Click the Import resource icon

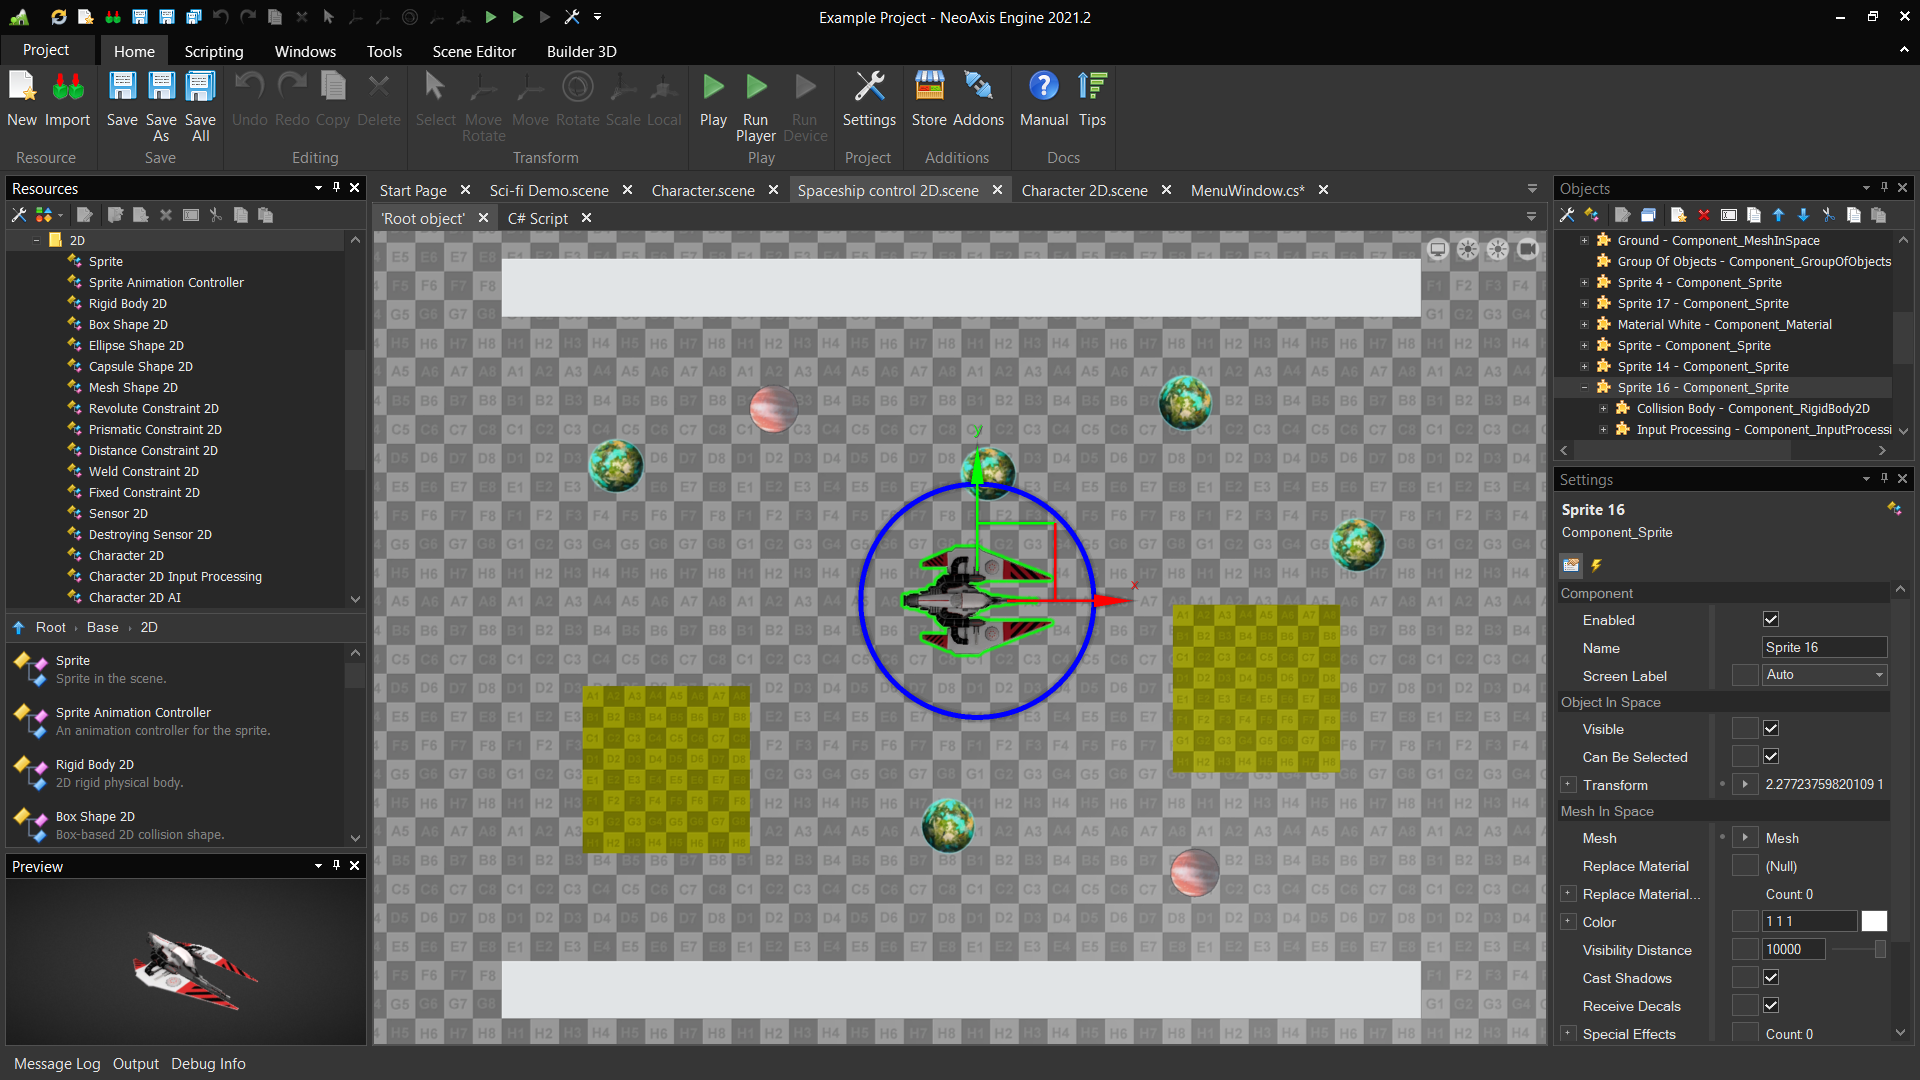tap(67, 88)
